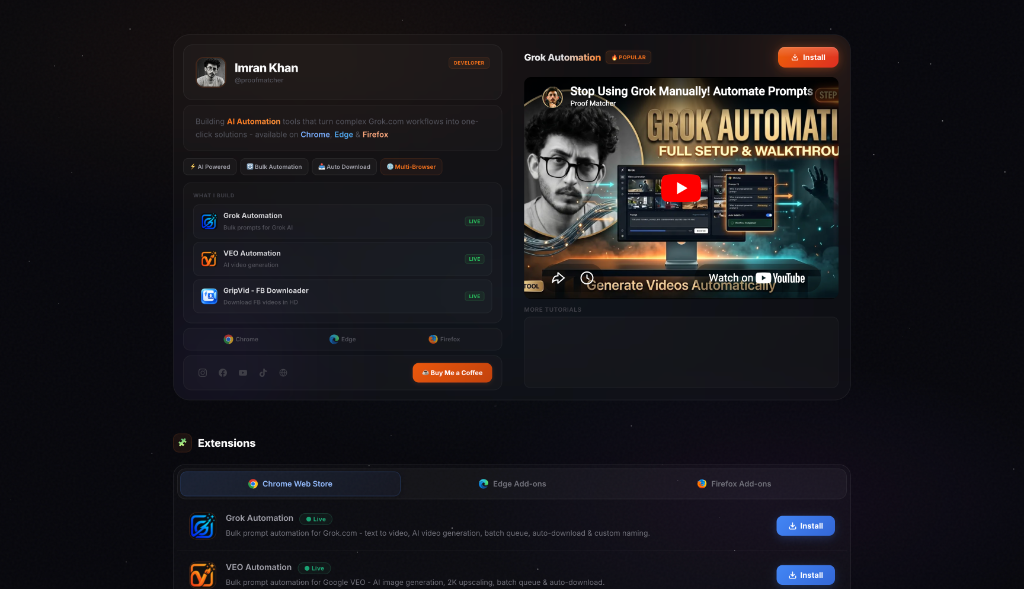Viewport: 1024px width, 589px height.
Task: Click the Chrome browser link in profile card
Action: 241,340
